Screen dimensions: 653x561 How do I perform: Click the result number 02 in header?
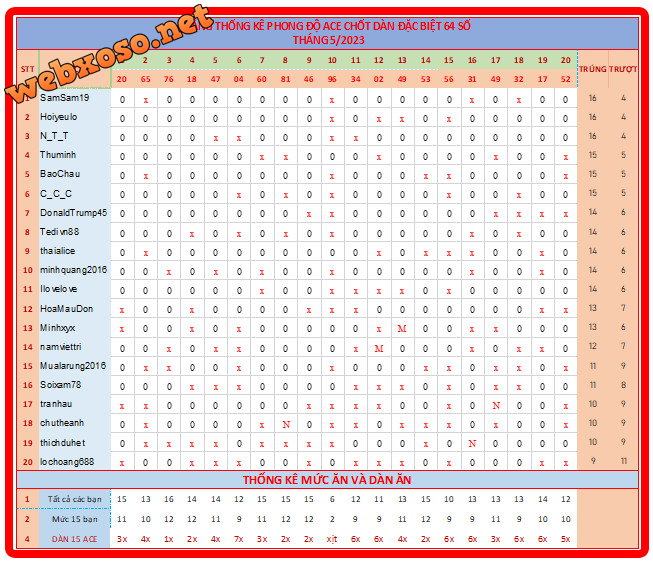[379, 79]
